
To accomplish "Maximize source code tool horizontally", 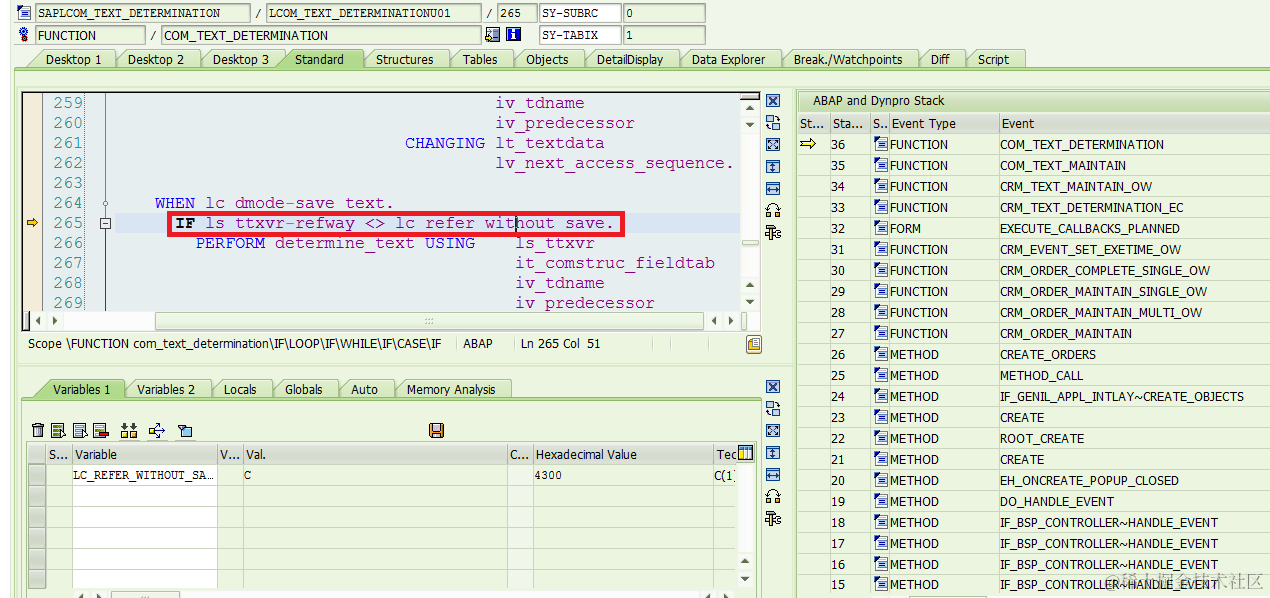I will pos(773,188).
